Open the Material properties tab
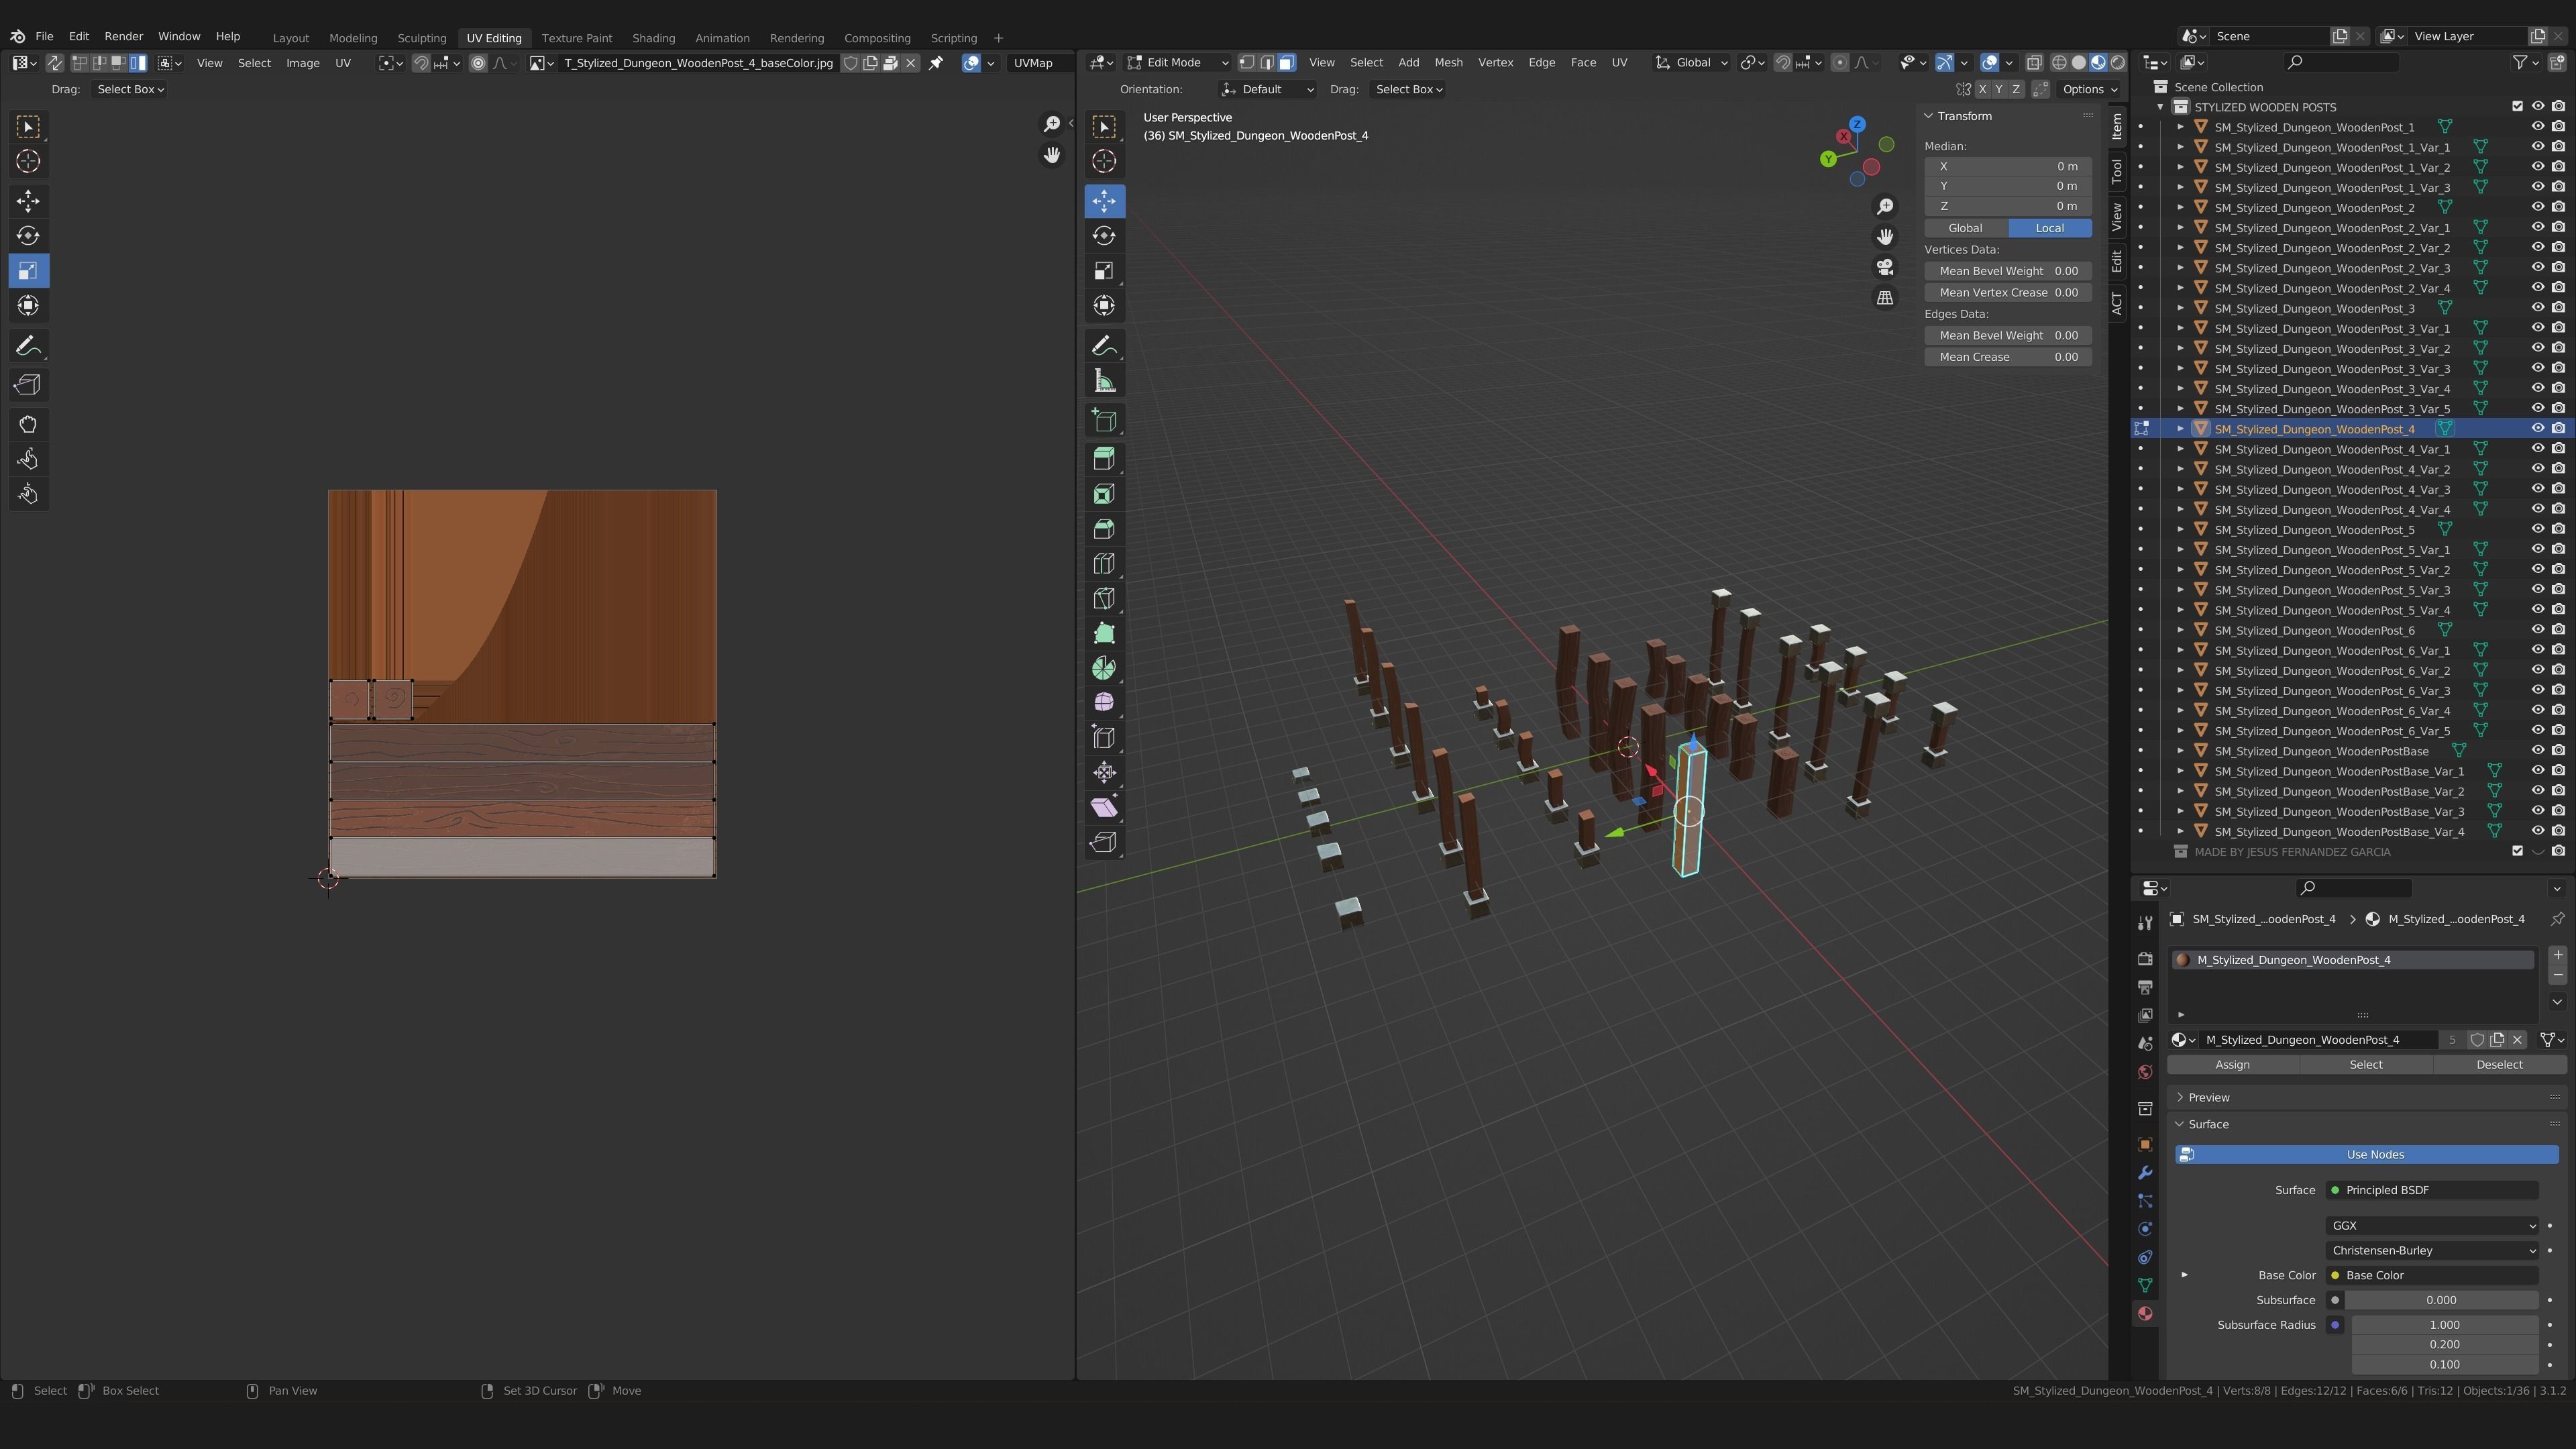Image resolution: width=2576 pixels, height=1449 pixels. point(2145,1314)
